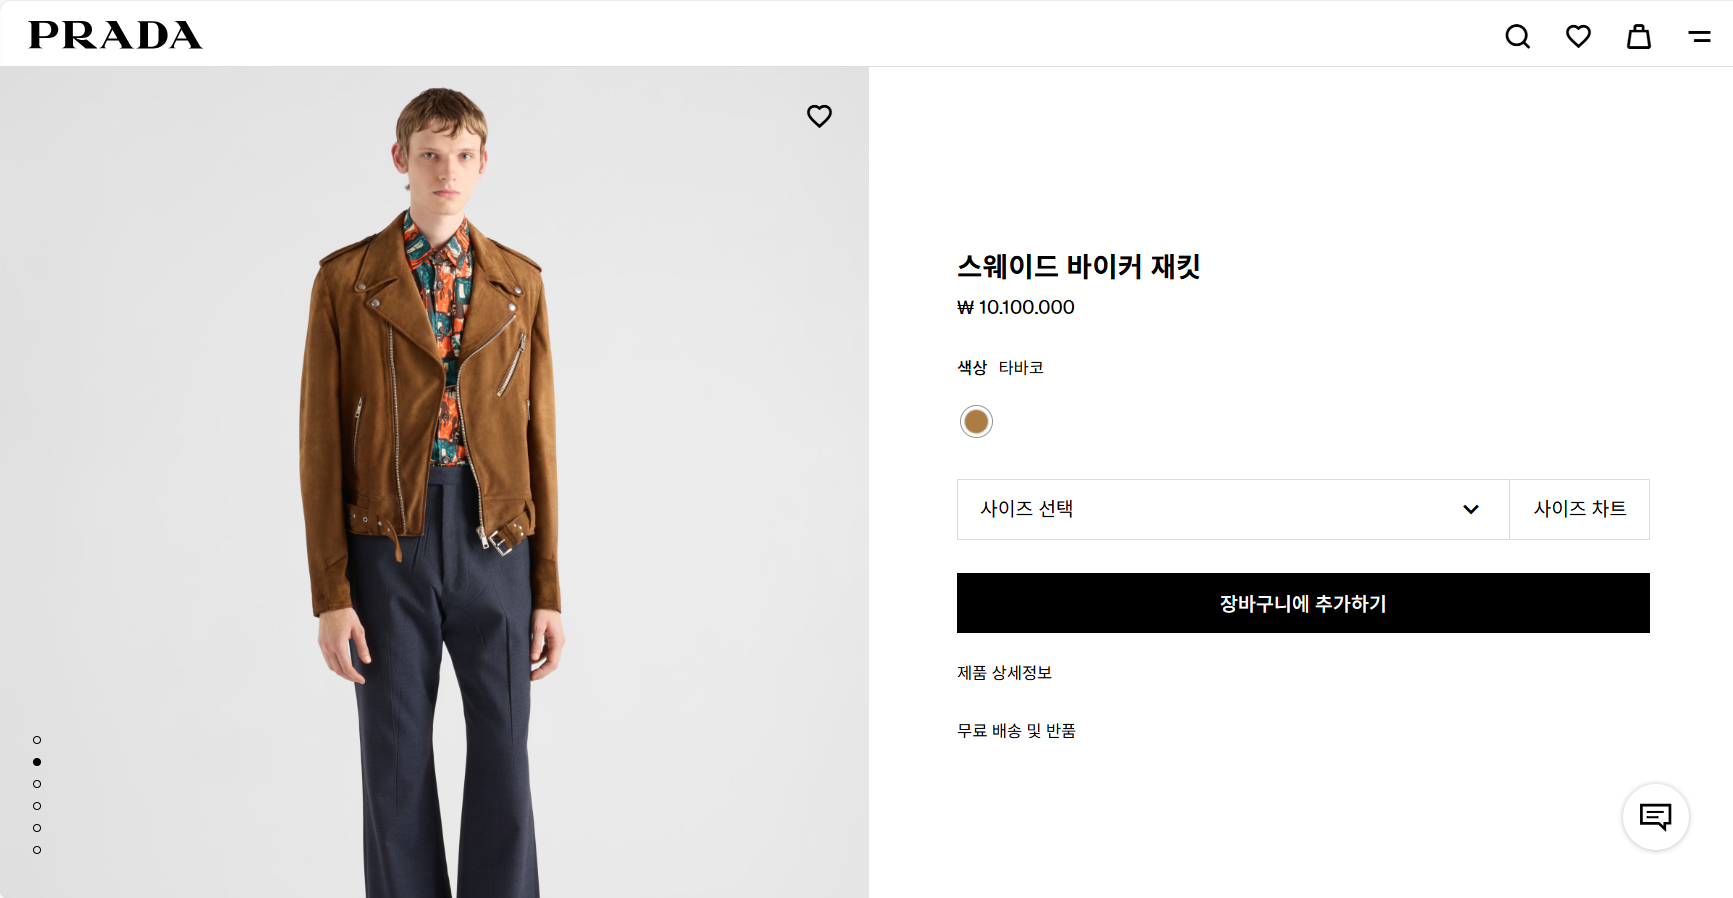Click 장바구니에 추가하기 button
Screen dimensions: 1733x898
tap(1302, 603)
